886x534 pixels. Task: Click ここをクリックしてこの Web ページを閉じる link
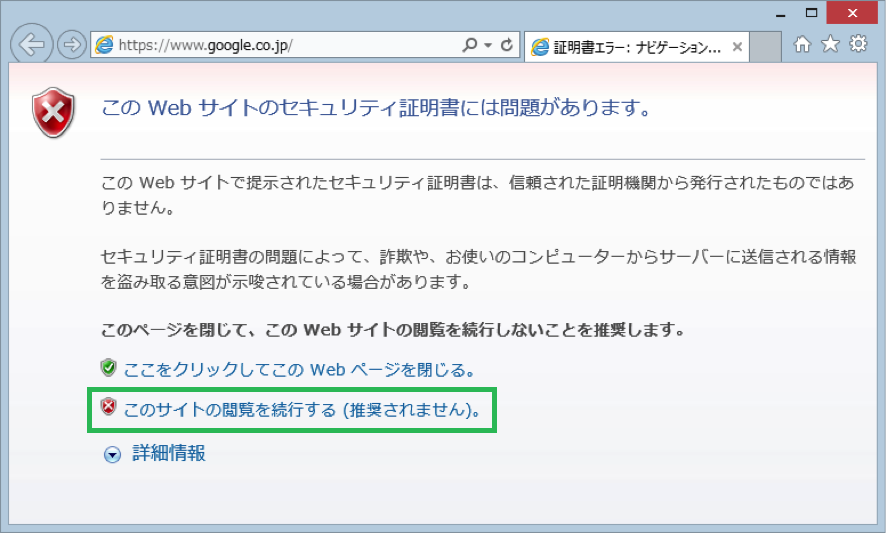pos(299,370)
